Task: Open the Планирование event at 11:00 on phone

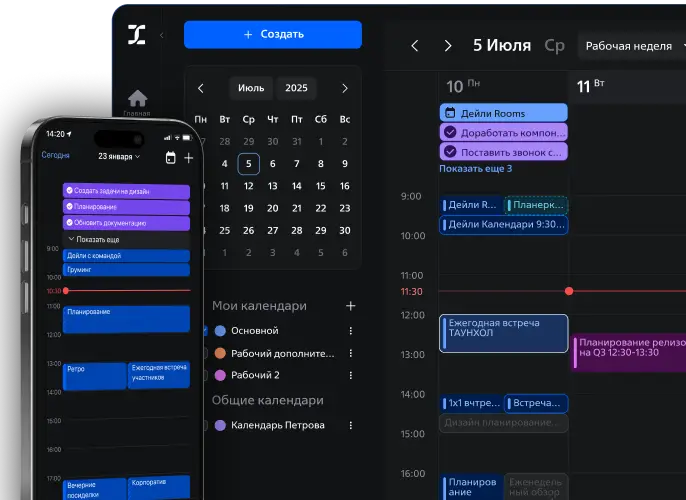Action: [x=126, y=319]
